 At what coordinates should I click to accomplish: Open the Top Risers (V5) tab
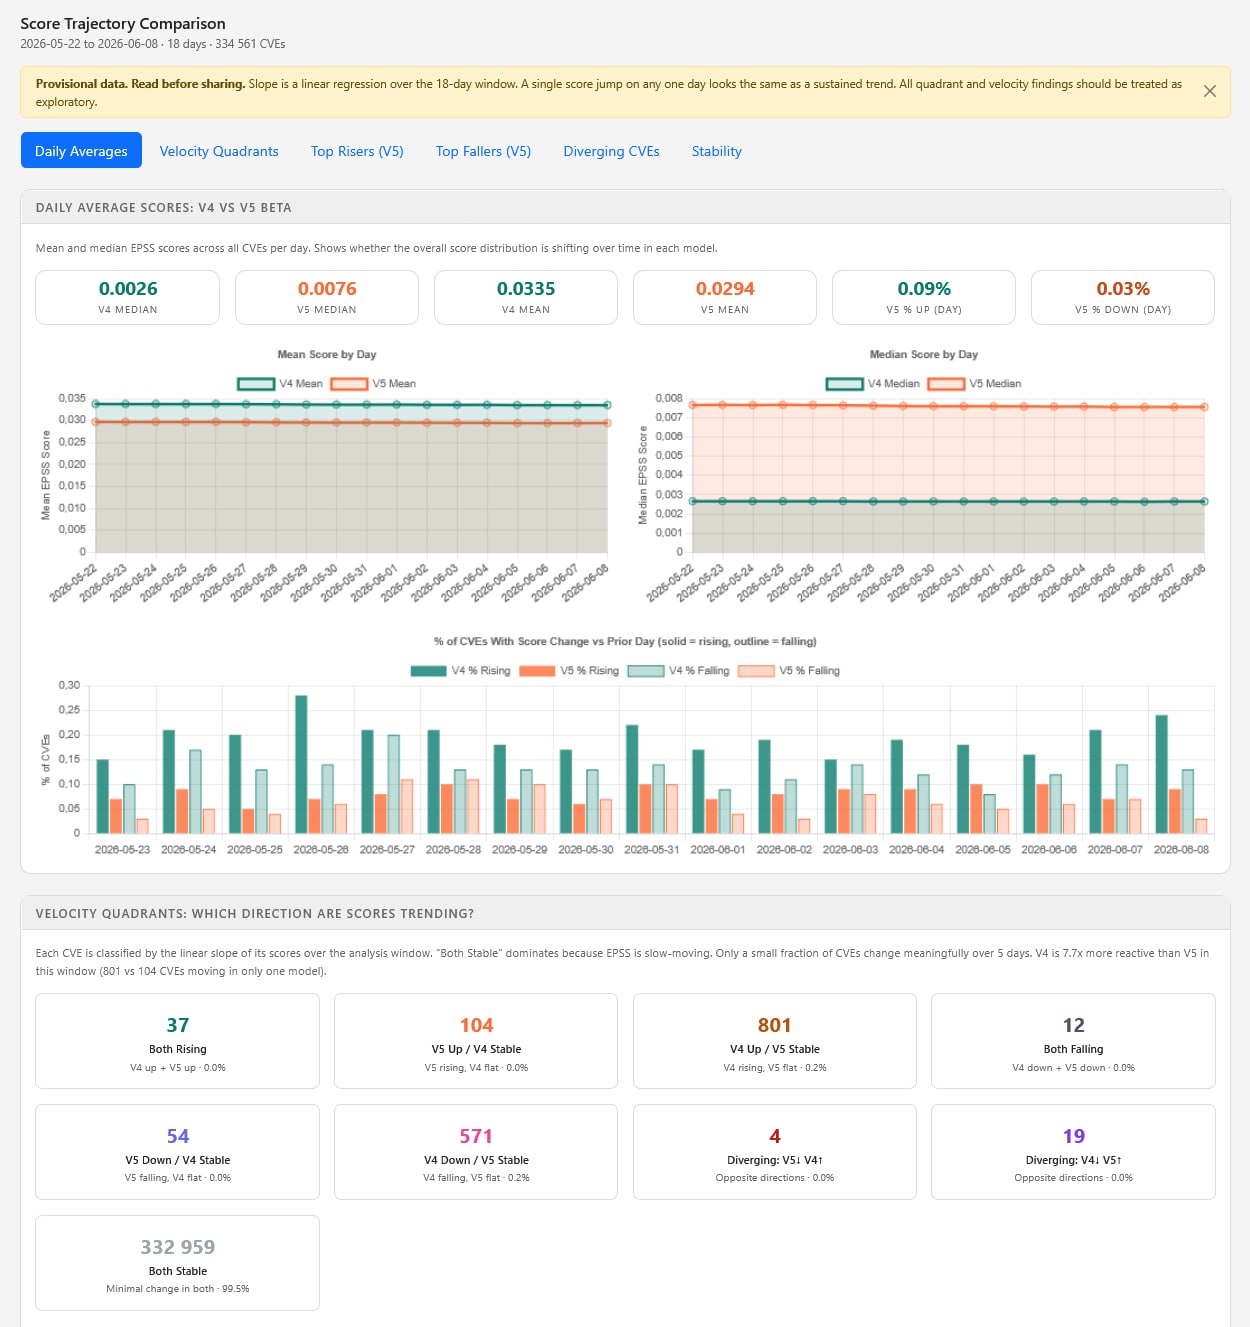point(357,151)
